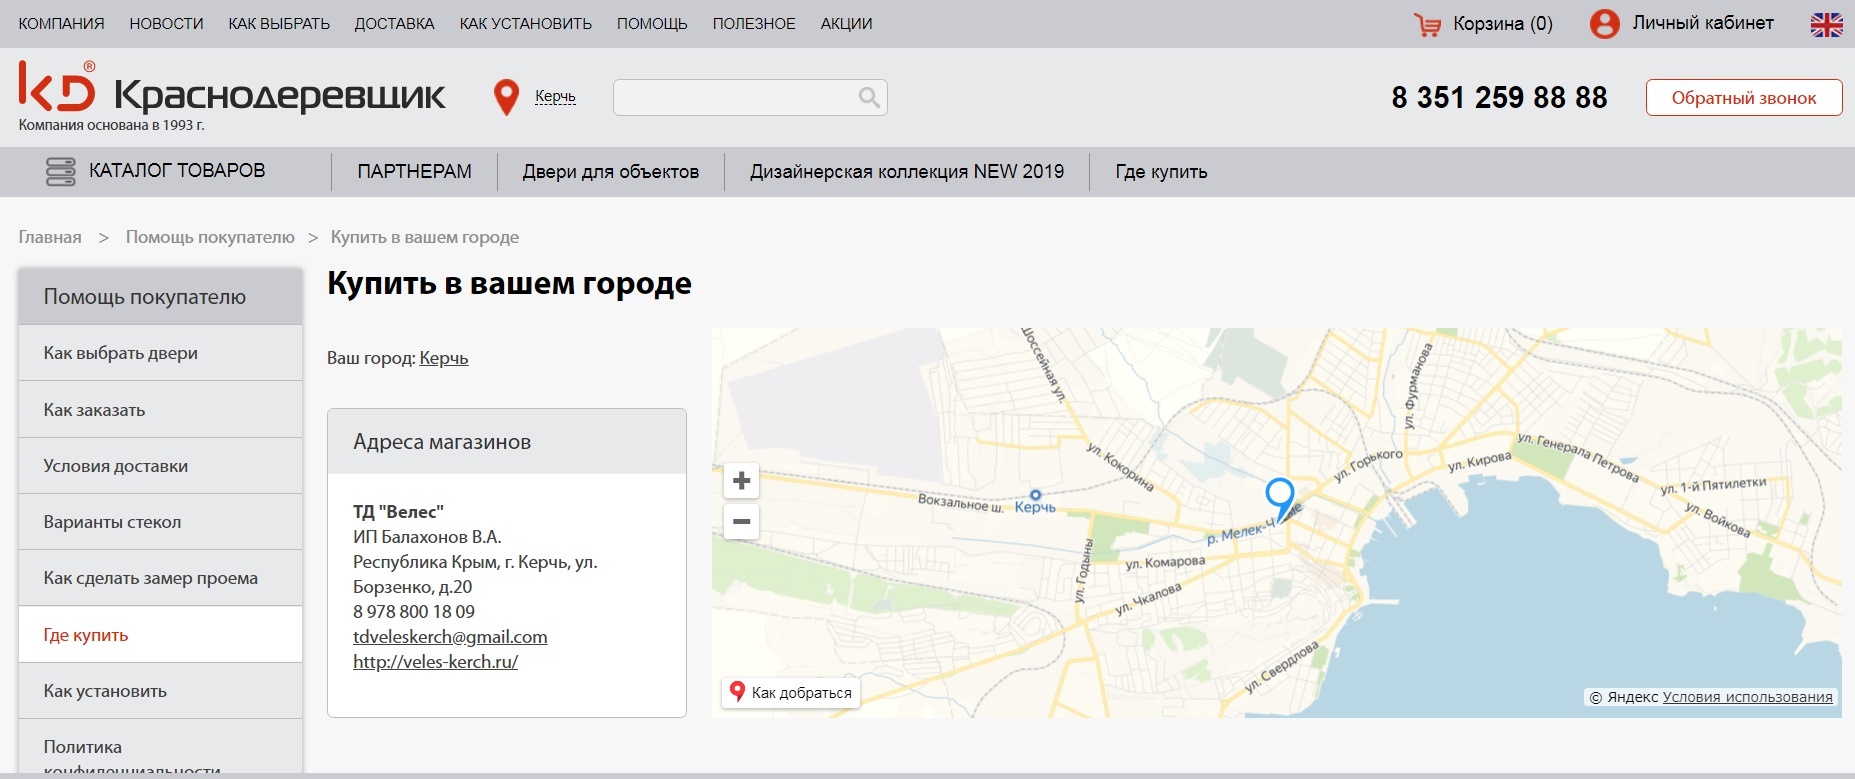This screenshot has width=1855, height=779.
Task: Open the ДОСТАВКА top menu item
Action: pyautogui.click(x=394, y=24)
